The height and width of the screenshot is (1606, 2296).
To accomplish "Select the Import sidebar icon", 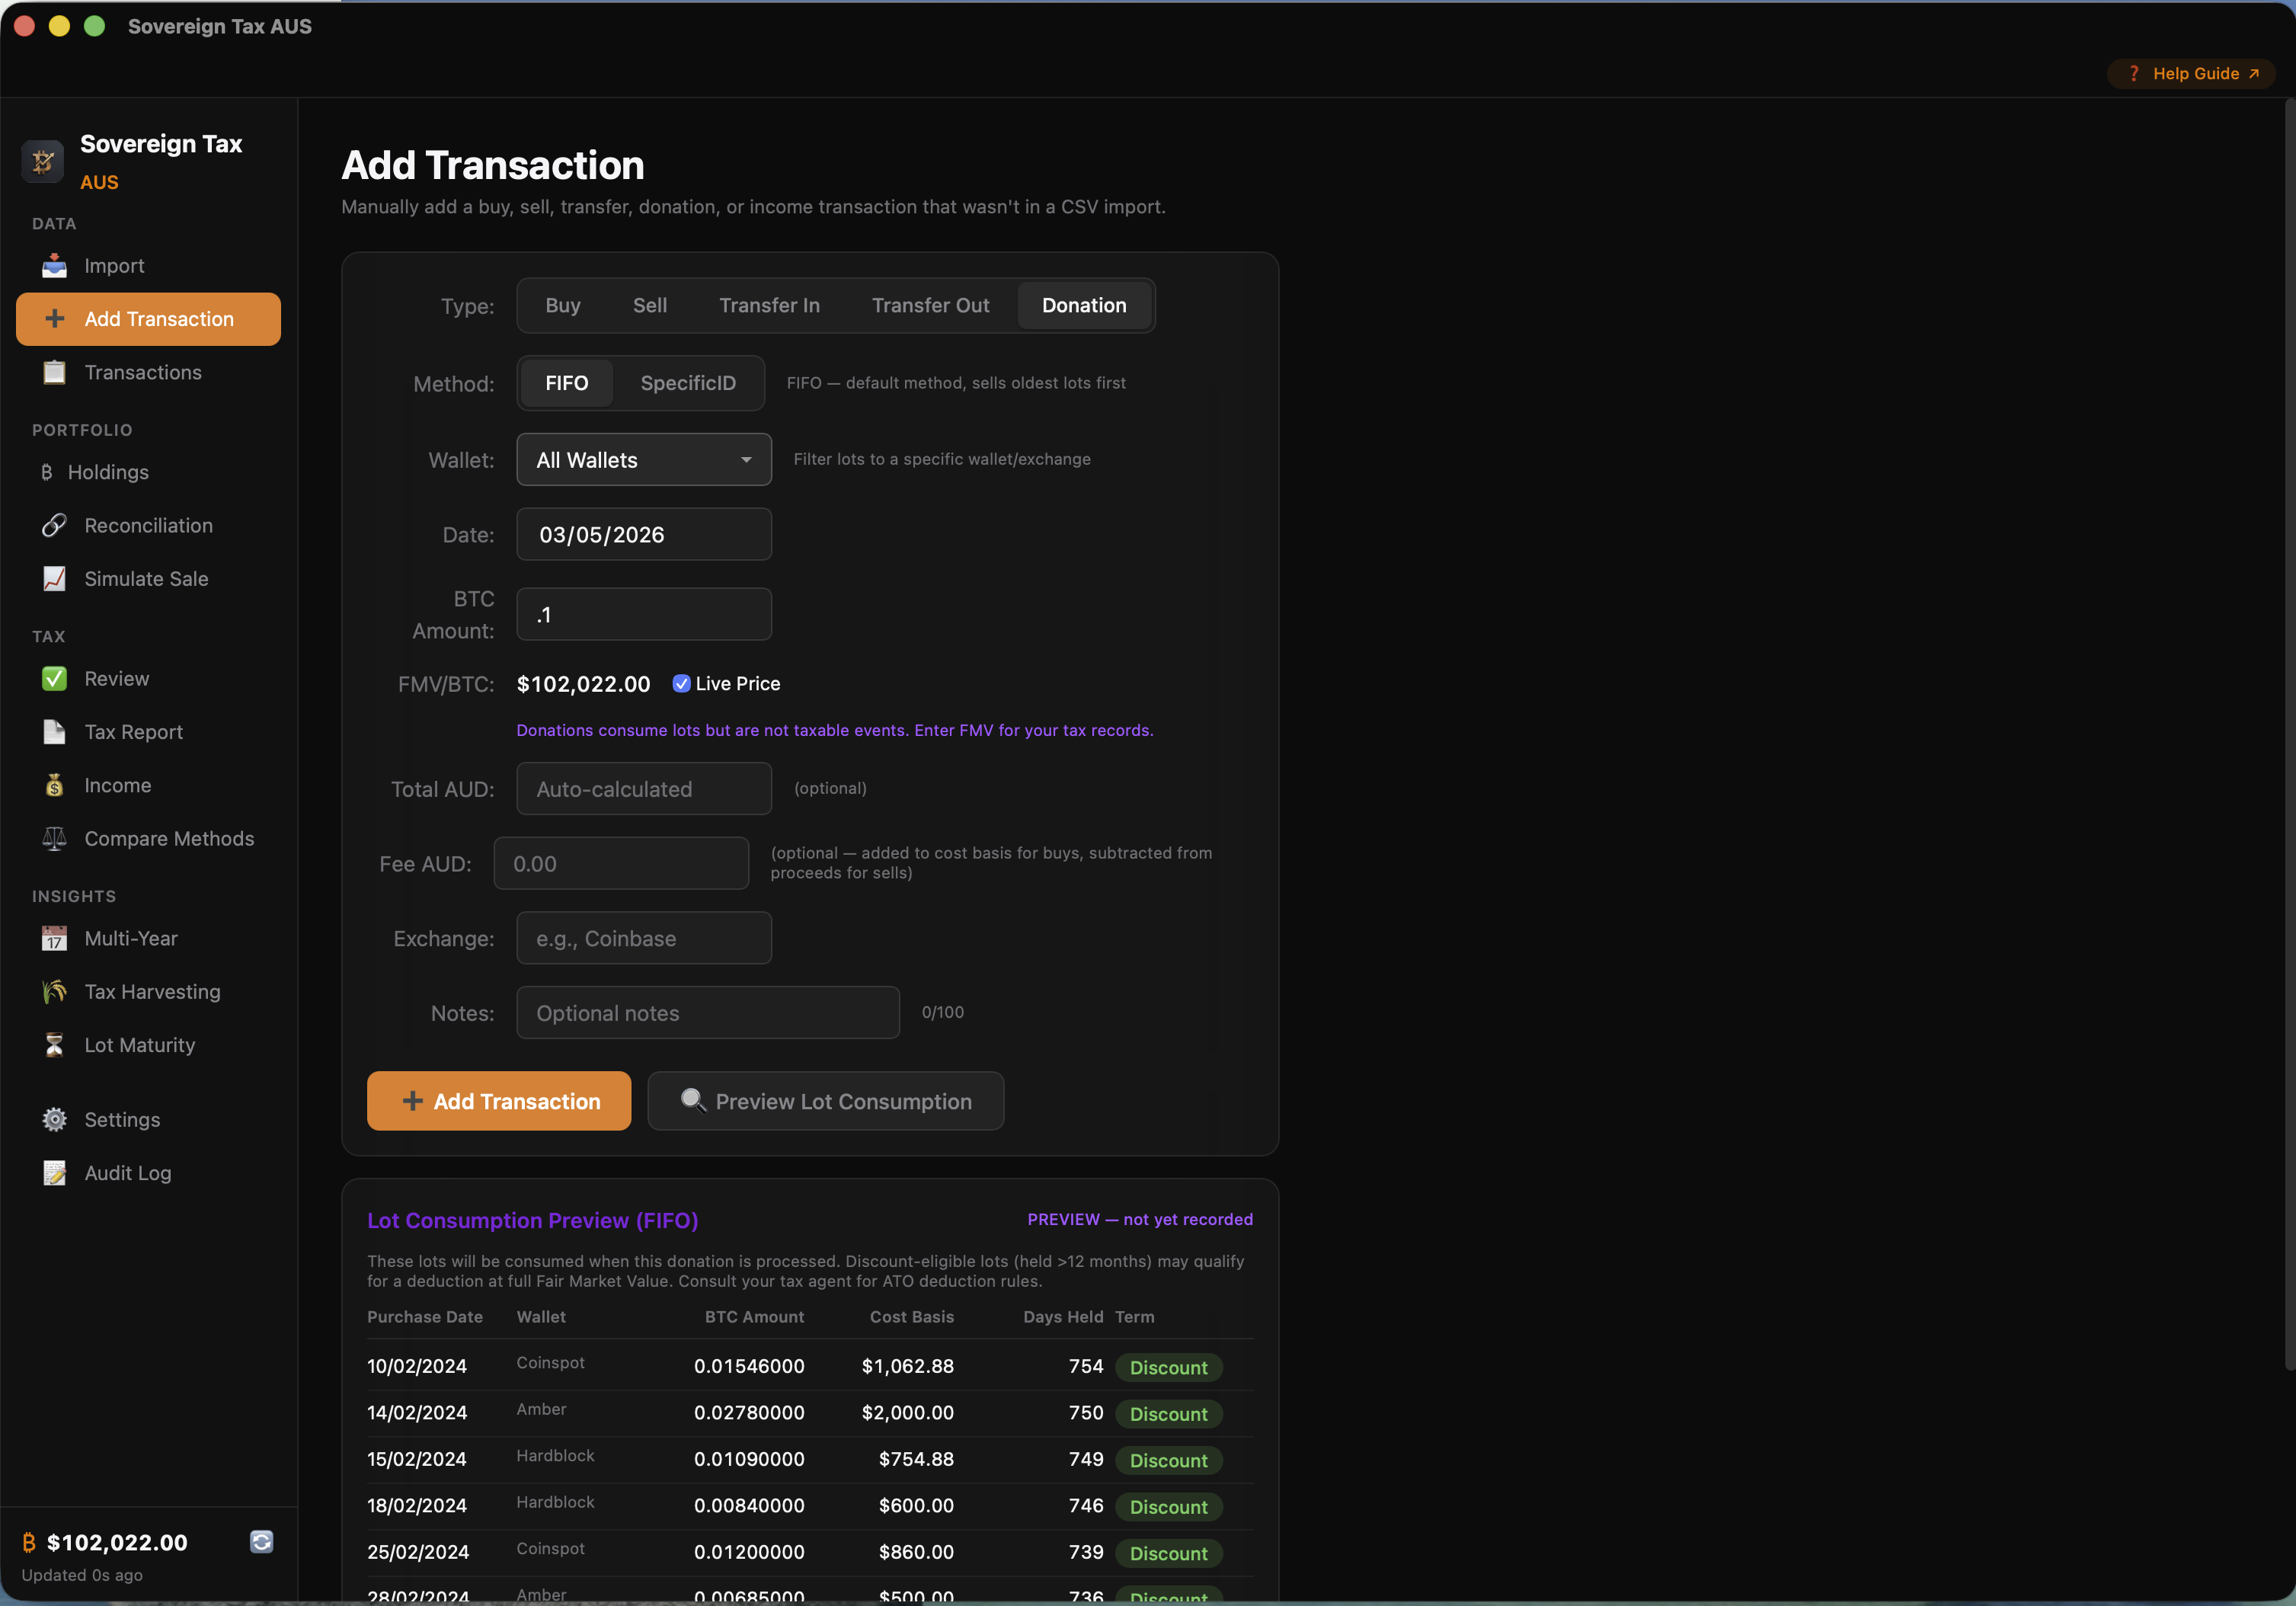I will click(x=54, y=265).
